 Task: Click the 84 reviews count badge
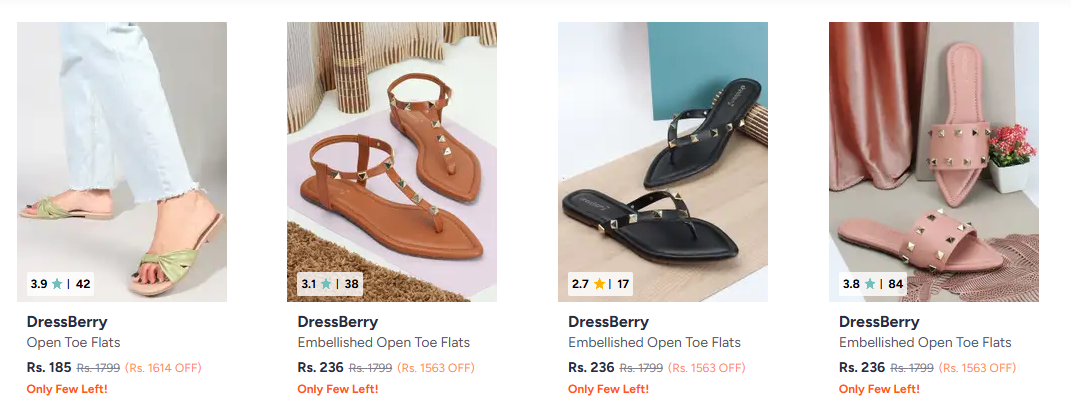coord(895,284)
